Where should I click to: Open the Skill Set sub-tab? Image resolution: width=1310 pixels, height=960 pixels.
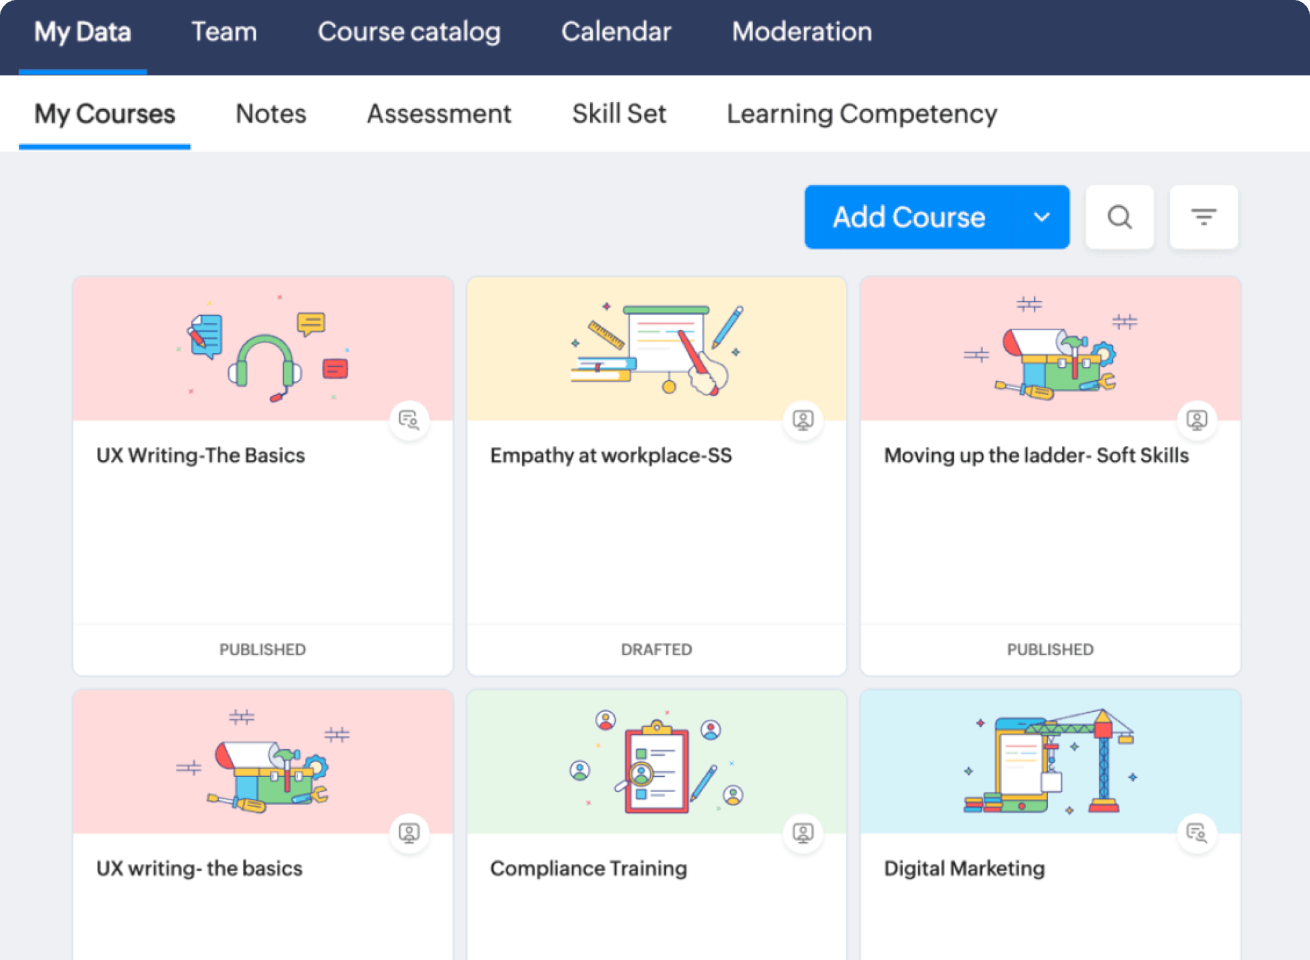point(619,114)
